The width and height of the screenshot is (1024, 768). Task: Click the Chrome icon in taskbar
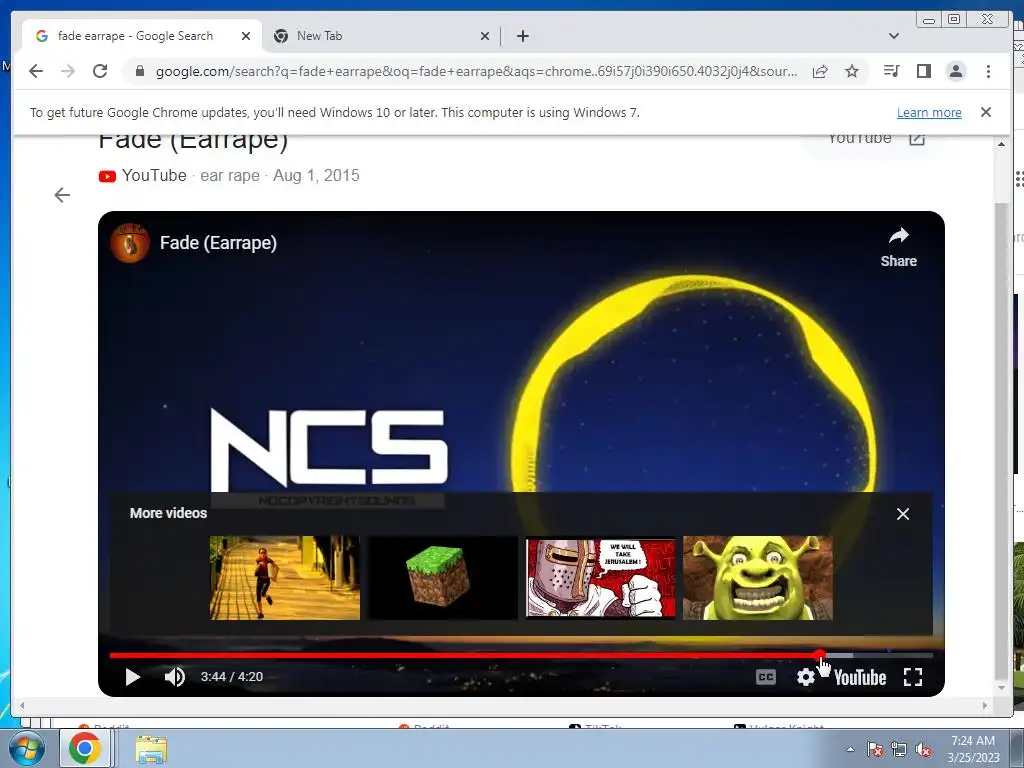pyautogui.click(x=85, y=748)
